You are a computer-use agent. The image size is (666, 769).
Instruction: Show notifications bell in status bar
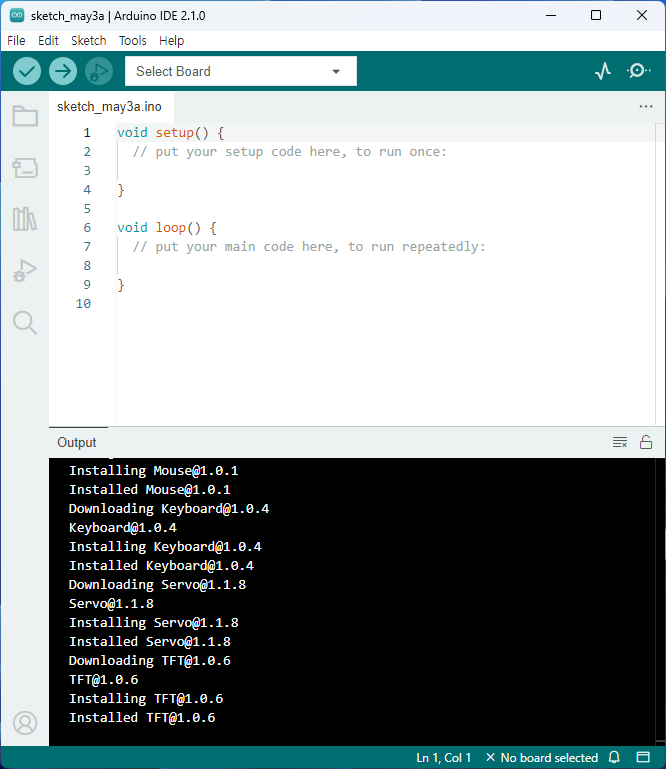click(615, 757)
